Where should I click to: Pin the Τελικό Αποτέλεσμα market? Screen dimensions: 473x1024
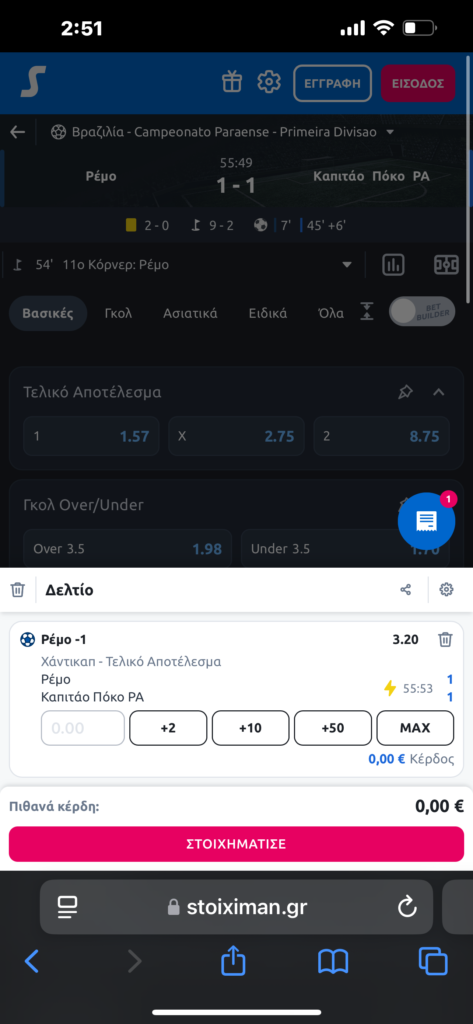click(405, 392)
